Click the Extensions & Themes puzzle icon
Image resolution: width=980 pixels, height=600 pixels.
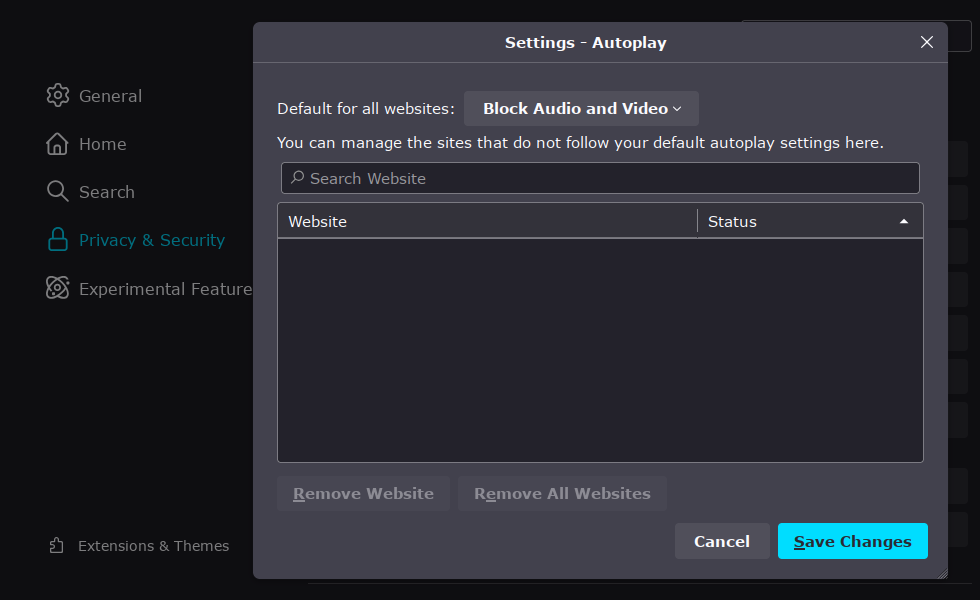(57, 546)
